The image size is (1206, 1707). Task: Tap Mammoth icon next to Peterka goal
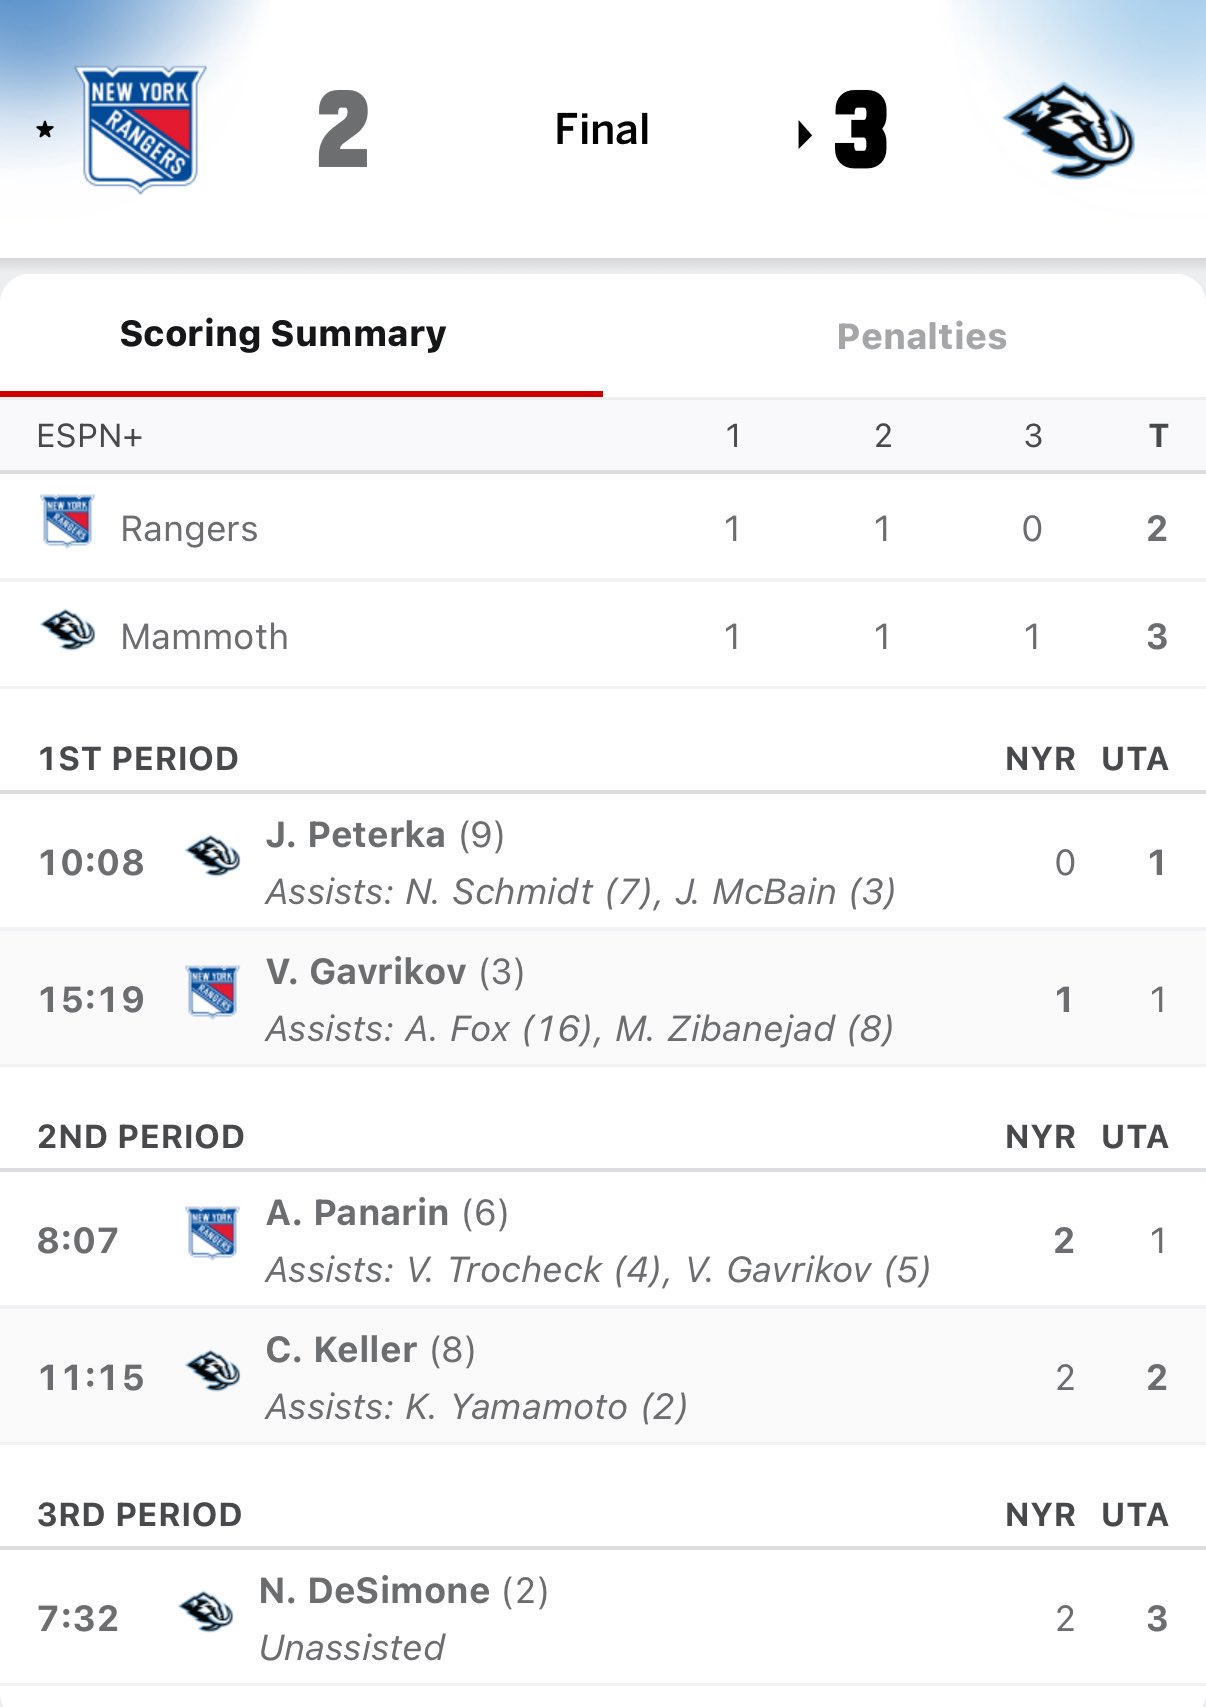tap(213, 856)
